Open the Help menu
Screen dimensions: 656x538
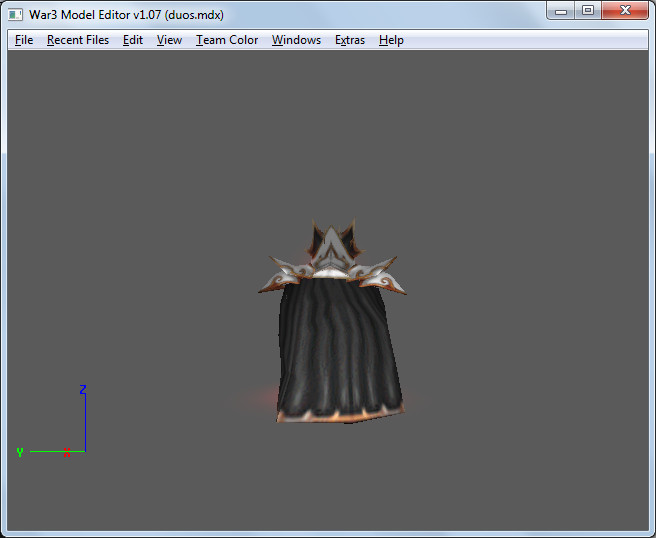coord(391,40)
